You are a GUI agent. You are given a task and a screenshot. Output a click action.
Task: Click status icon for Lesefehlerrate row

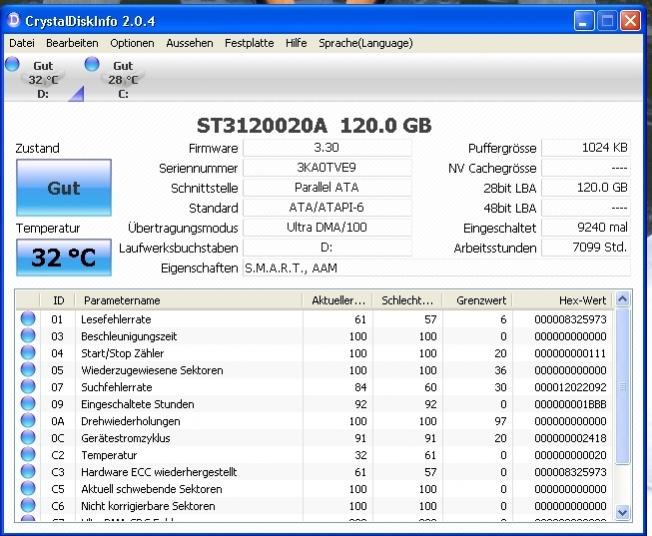[x=28, y=319]
